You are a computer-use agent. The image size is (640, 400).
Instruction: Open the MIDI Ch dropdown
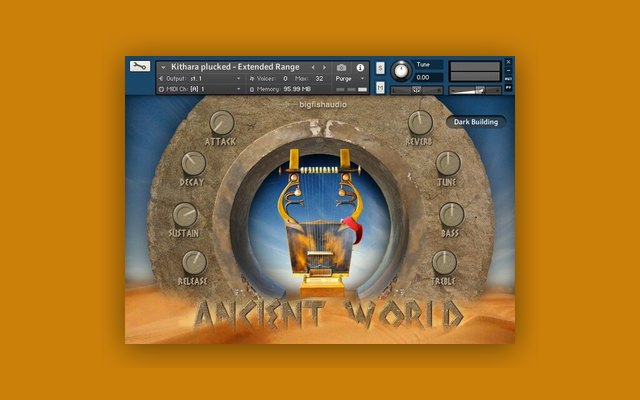pyautogui.click(x=200, y=89)
